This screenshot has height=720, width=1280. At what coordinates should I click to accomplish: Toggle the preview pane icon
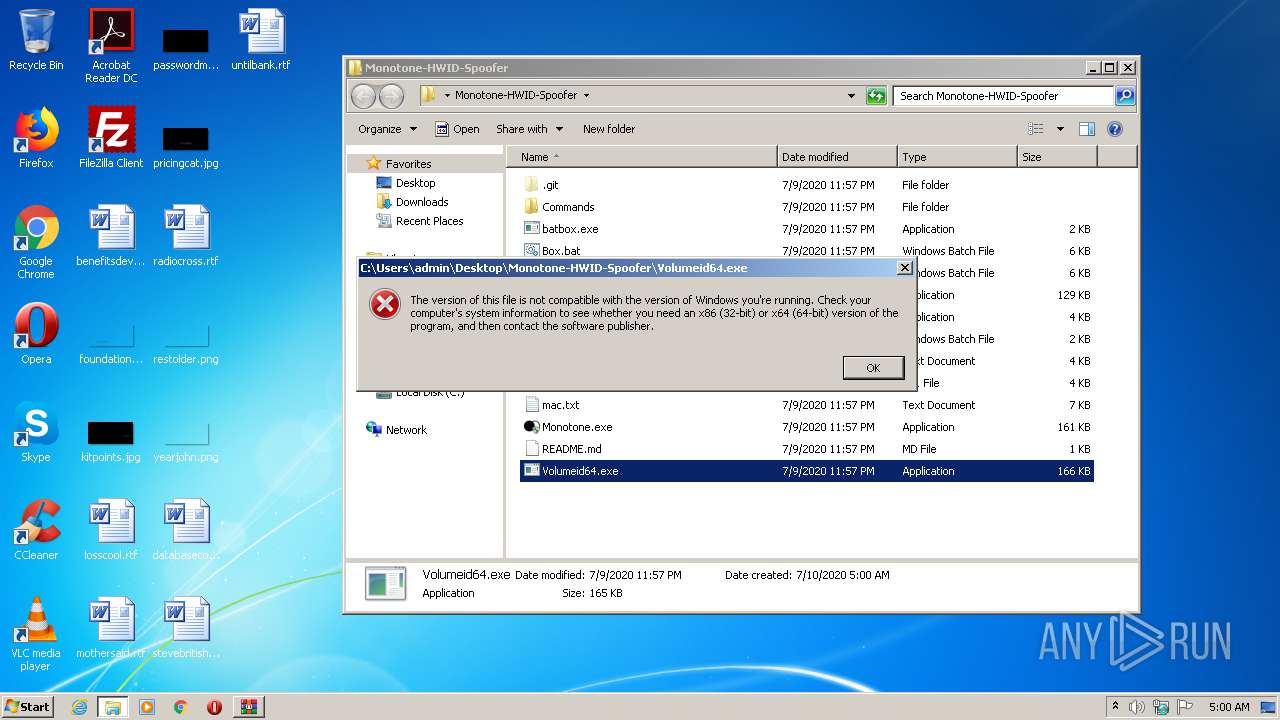coord(1087,129)
